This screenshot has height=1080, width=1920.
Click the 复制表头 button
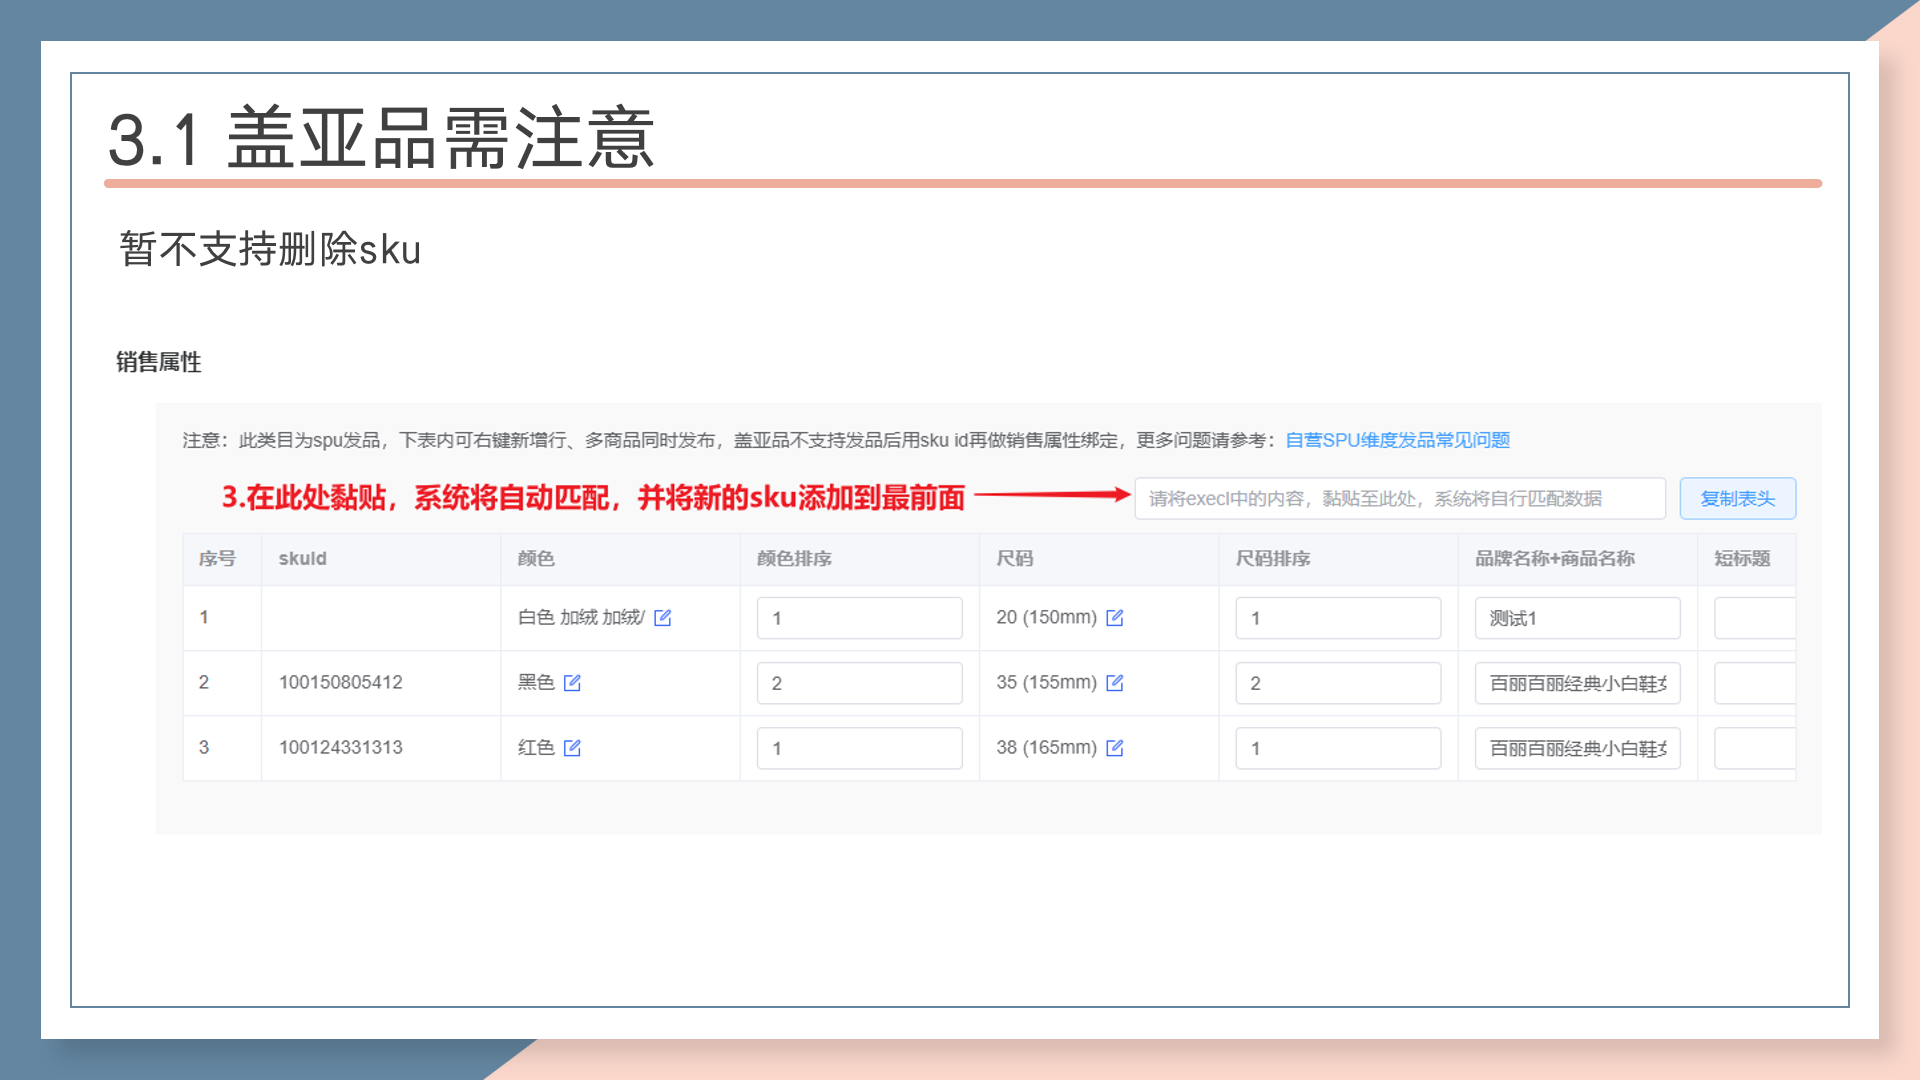(x=1737, y=498)
